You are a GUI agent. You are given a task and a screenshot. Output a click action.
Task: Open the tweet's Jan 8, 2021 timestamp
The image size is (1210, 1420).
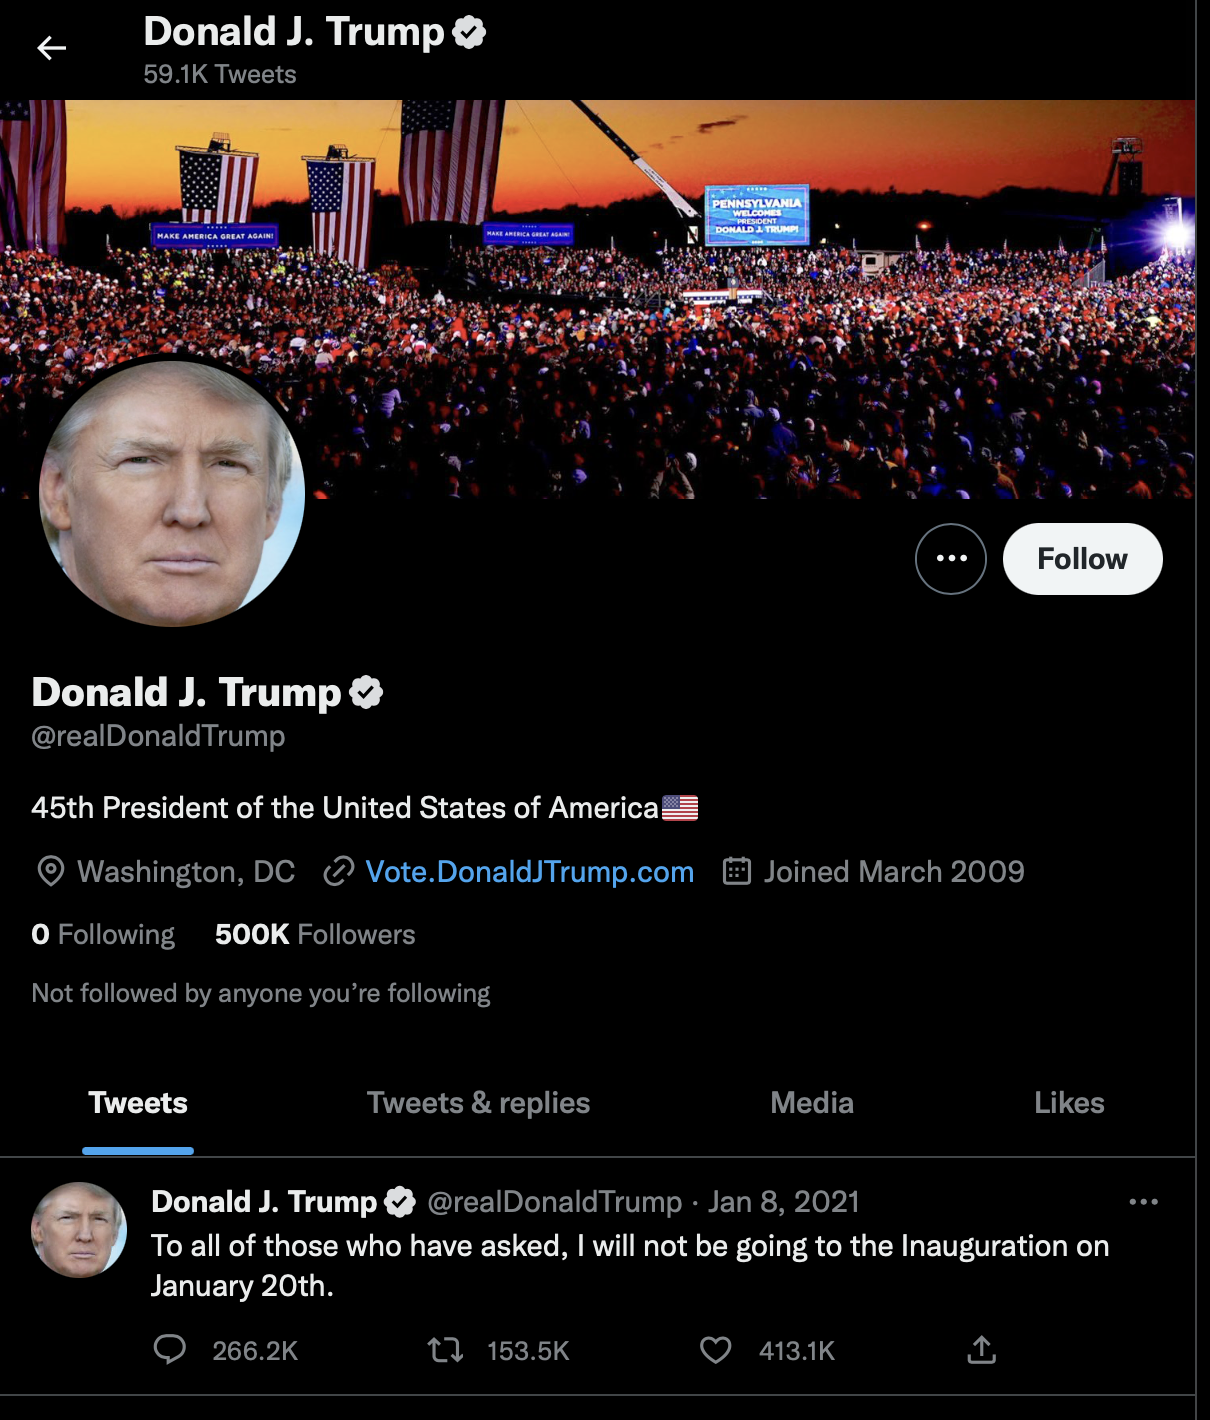[x=784, y=1202]
